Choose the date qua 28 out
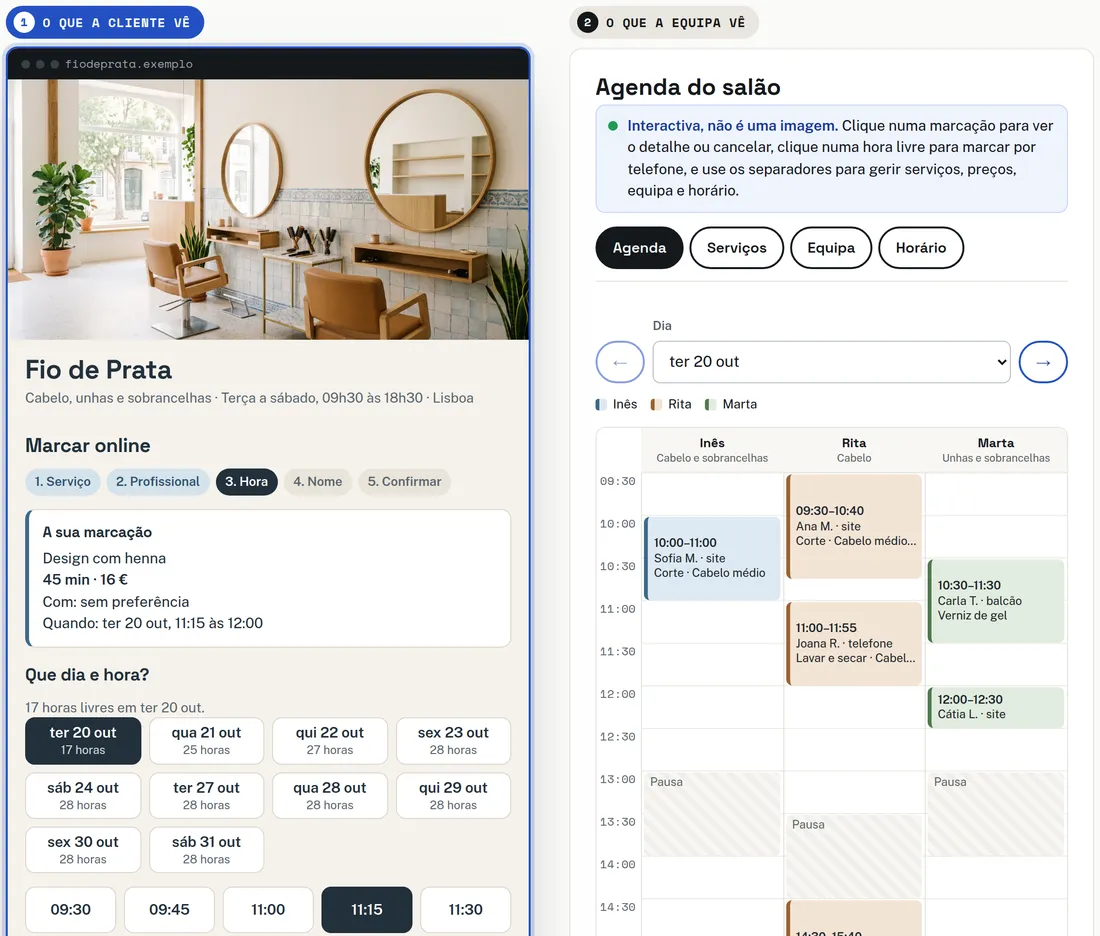The width and height of the screenshot is (1100, 936). pos(330,796)
